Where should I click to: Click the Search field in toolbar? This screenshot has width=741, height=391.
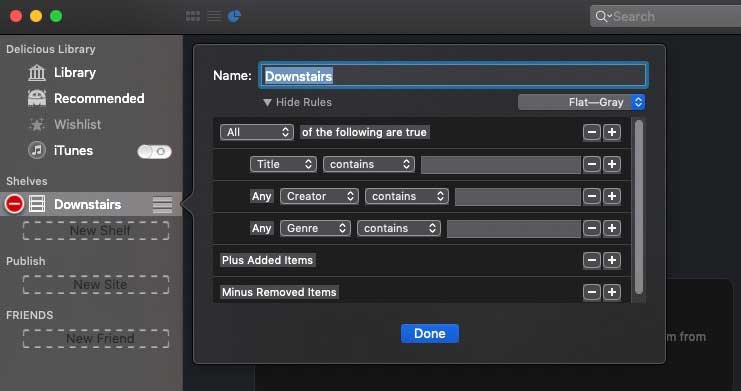(665, 17)
